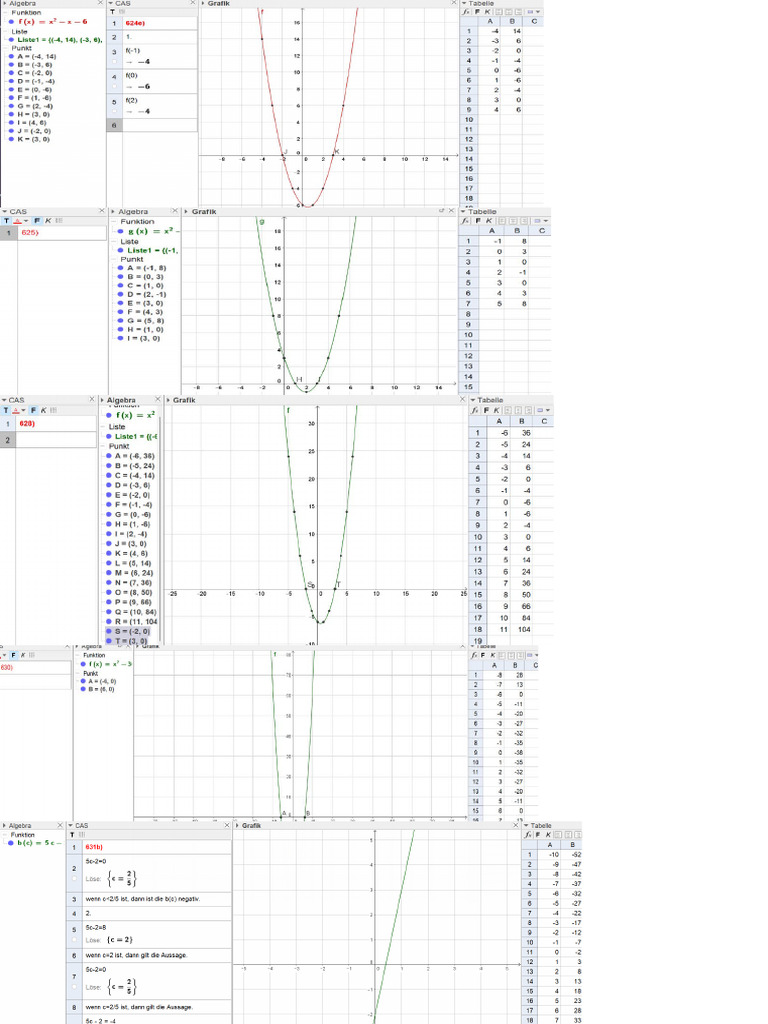Toggle the output marker of CAS row f(-1)
The width and height of the screenshot is (768, 1024).
114,62
